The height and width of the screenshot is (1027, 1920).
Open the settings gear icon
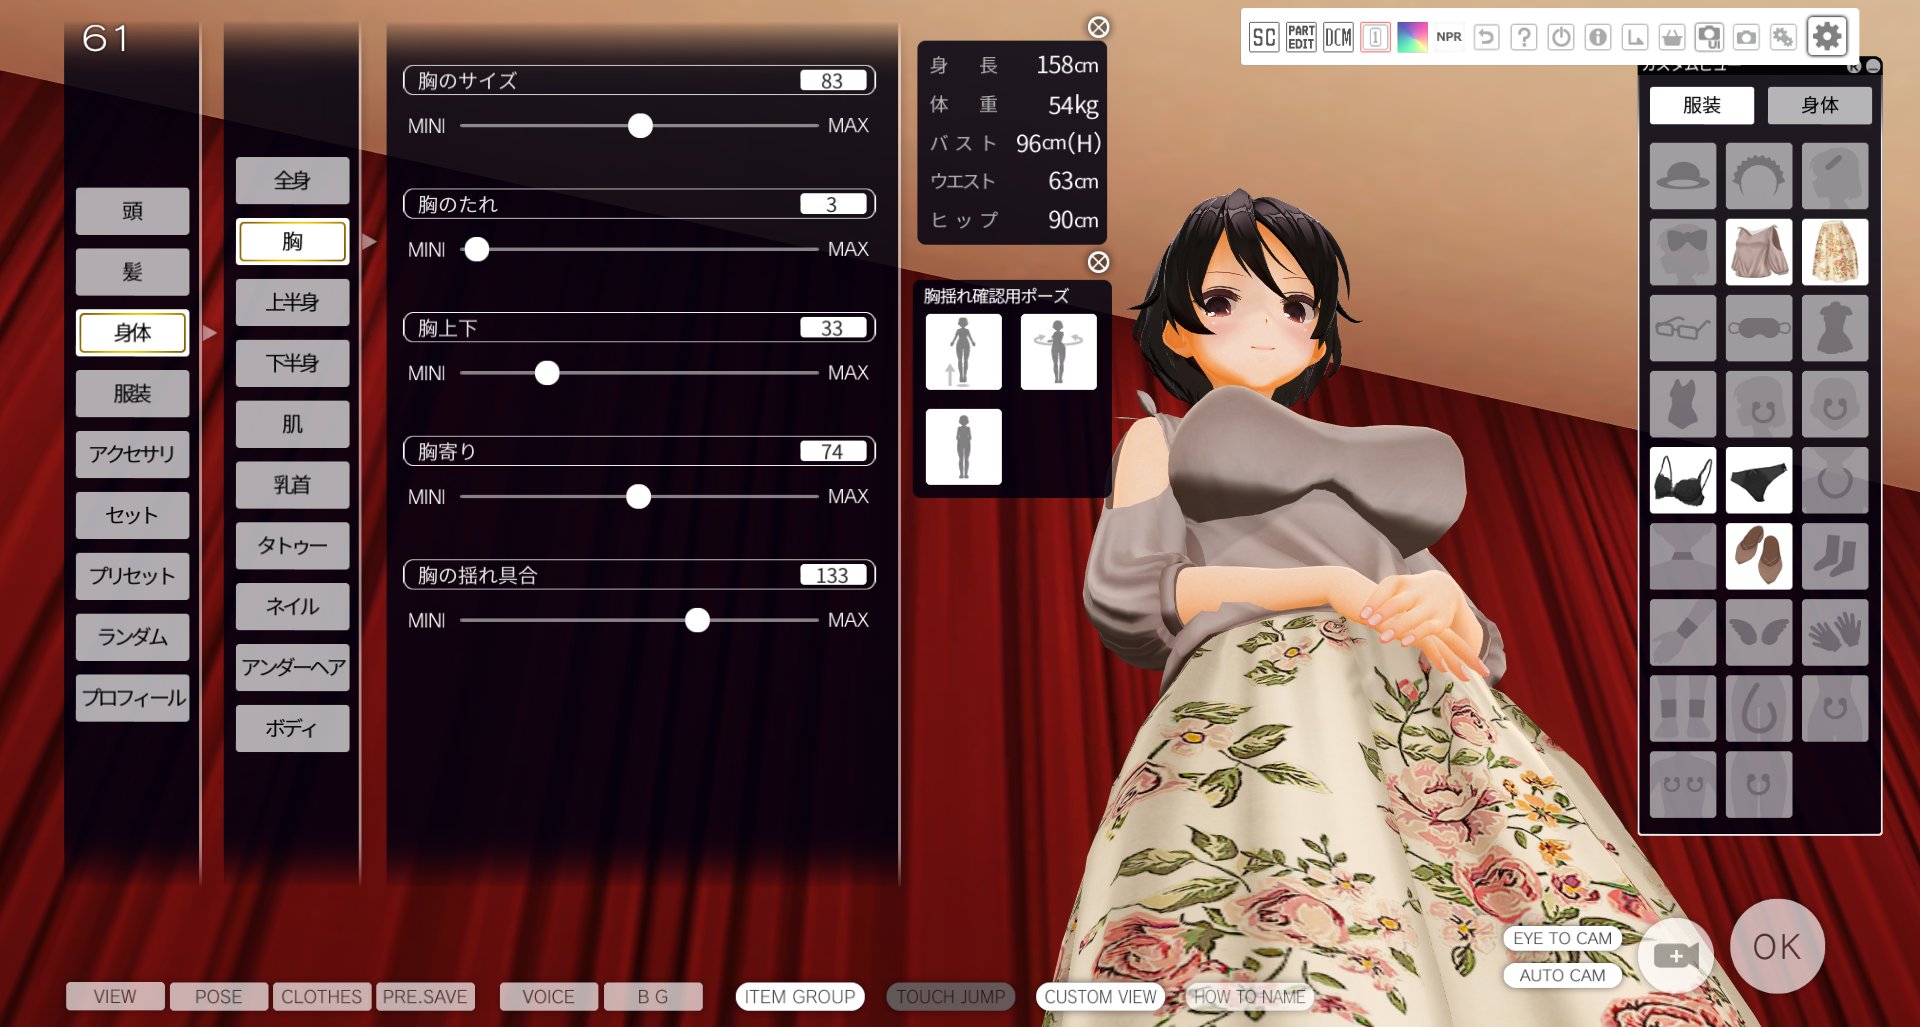[x=1827, y=37]
